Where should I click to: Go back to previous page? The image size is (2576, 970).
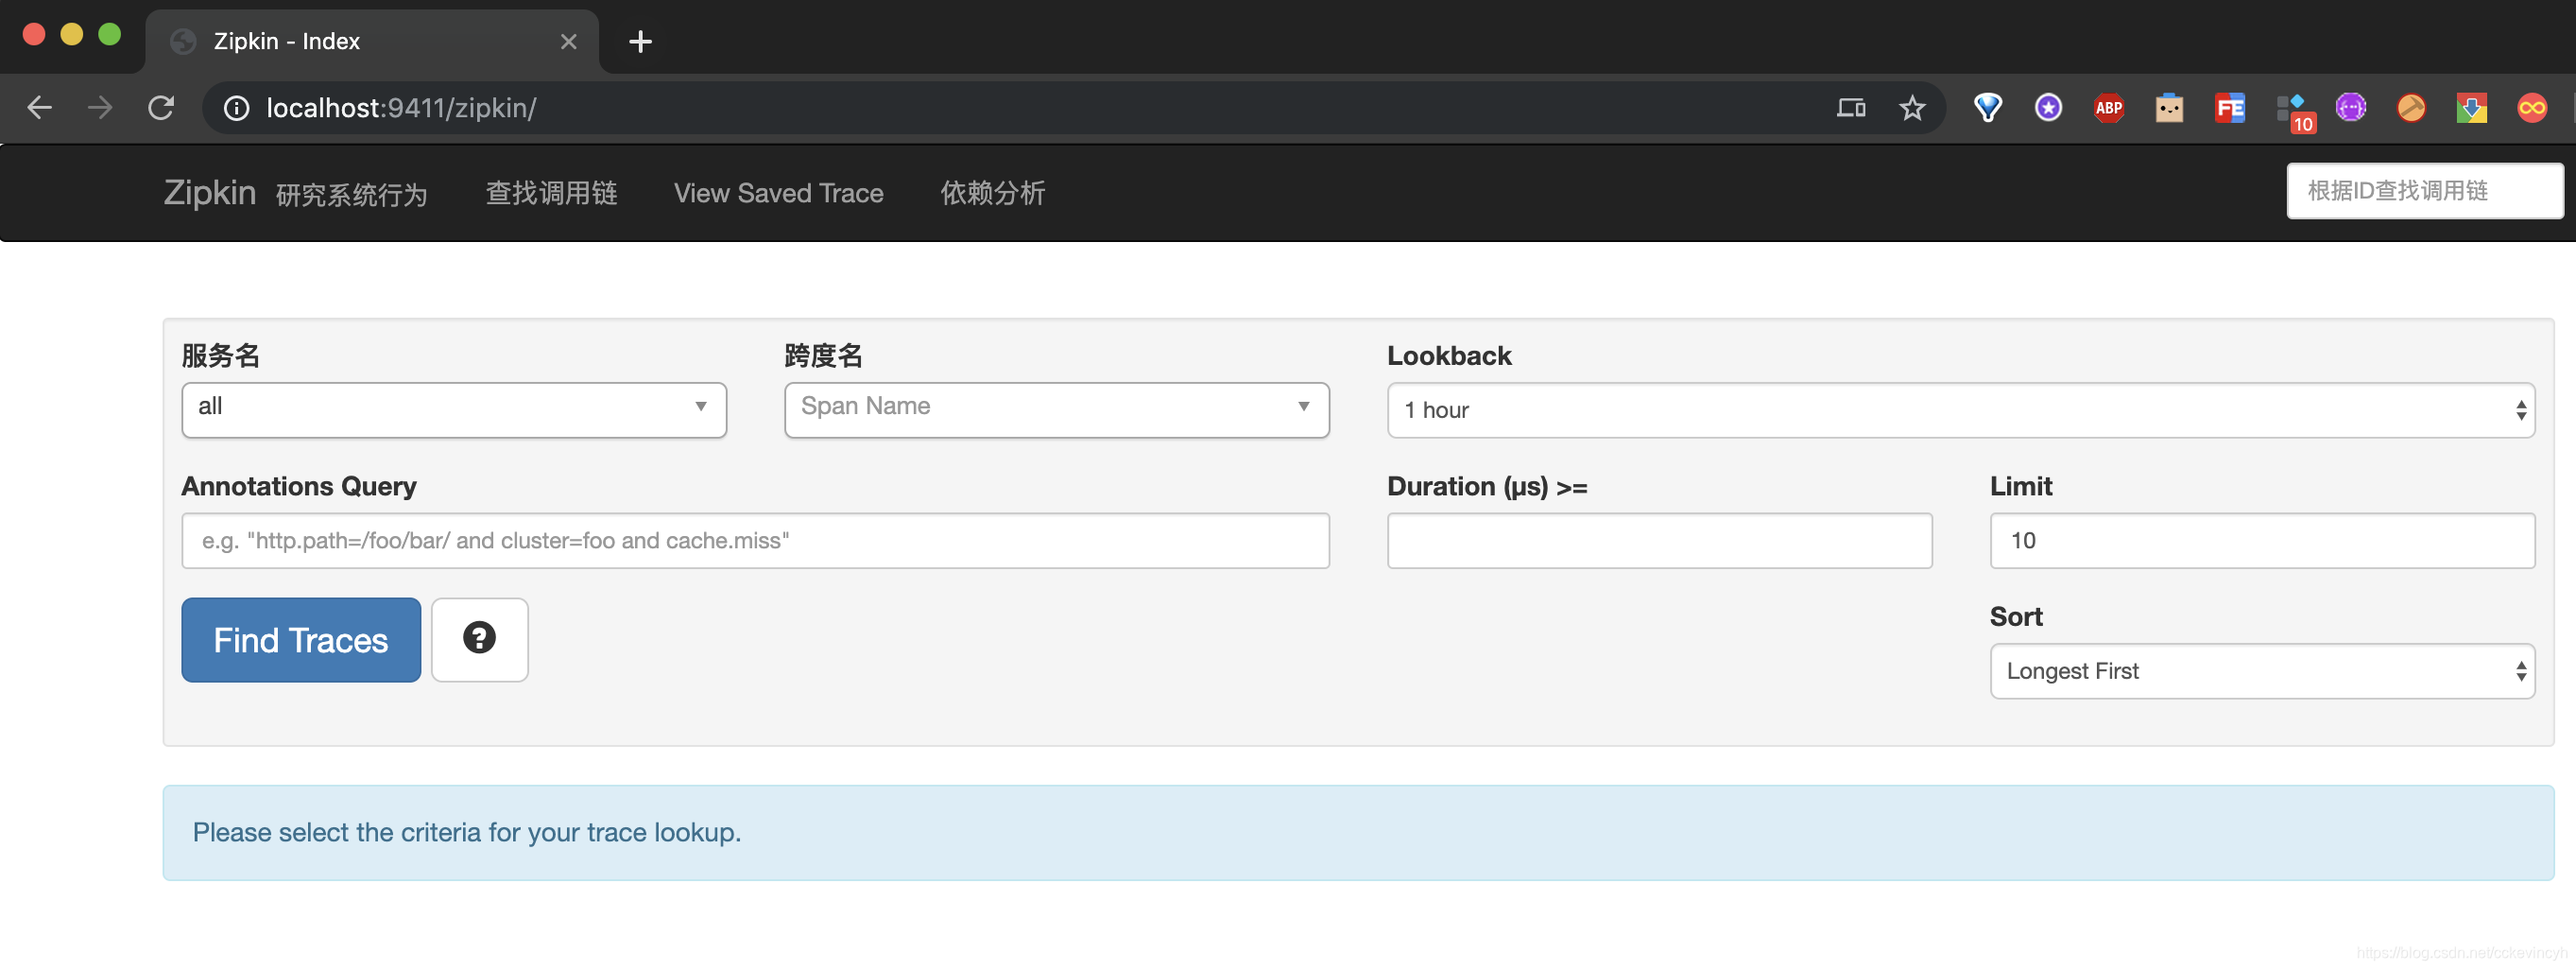[39, 108]
